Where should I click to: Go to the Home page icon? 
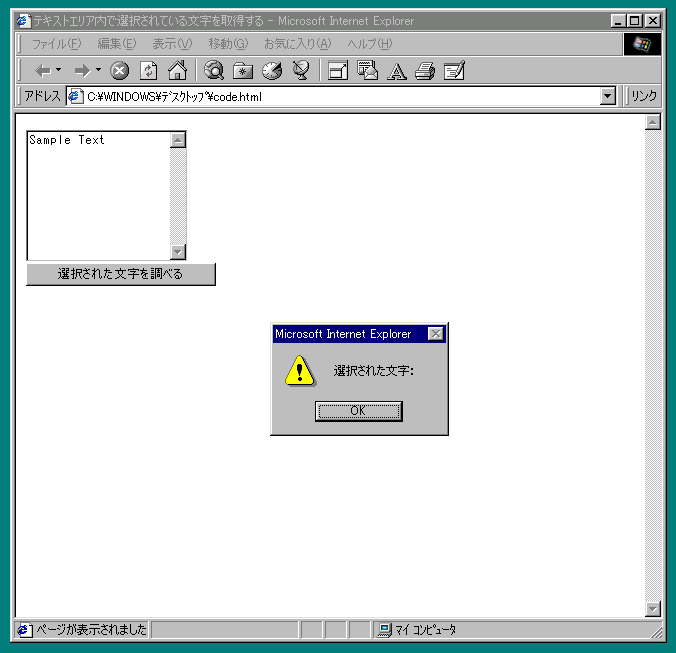pos(178,70)
